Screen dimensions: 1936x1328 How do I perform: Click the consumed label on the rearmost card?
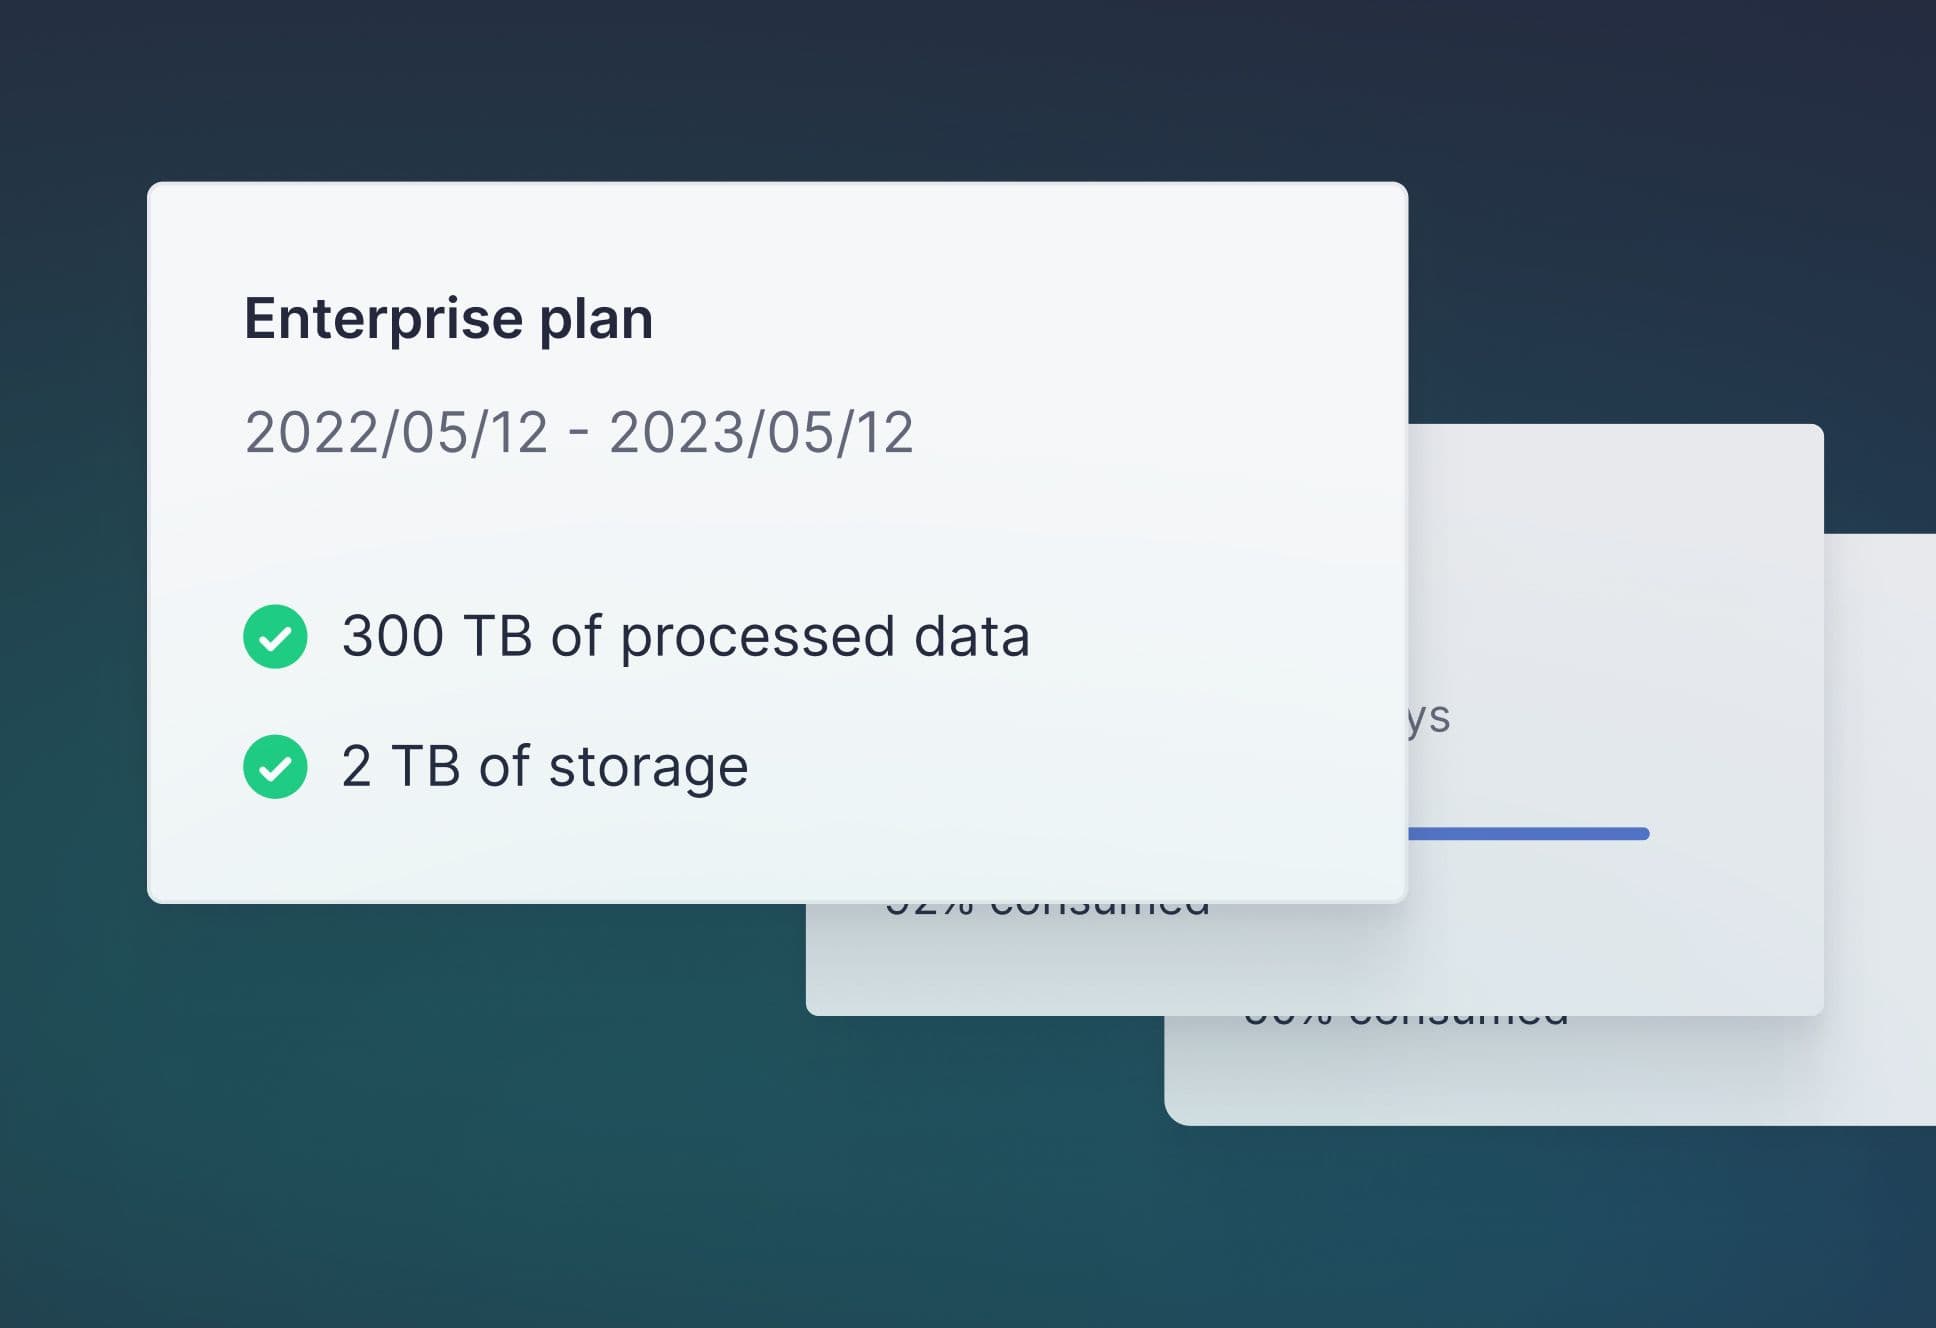[x=1406, y=1020]
